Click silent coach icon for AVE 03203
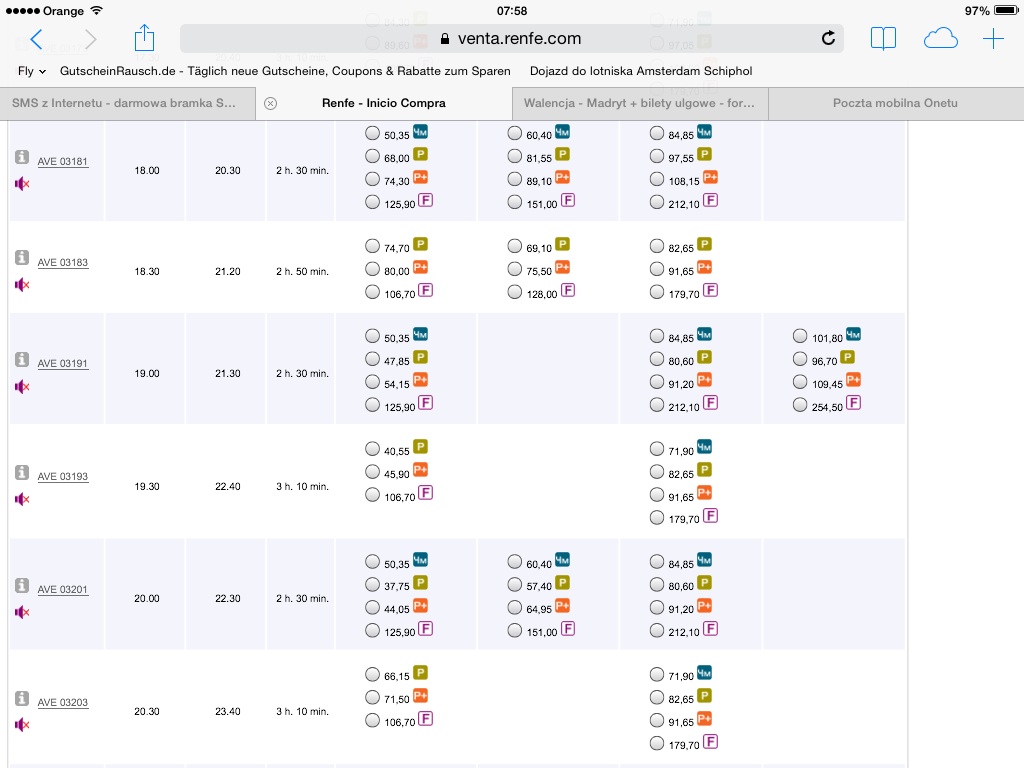Viewport: 1024px width, 768px height. pos(22,724)
